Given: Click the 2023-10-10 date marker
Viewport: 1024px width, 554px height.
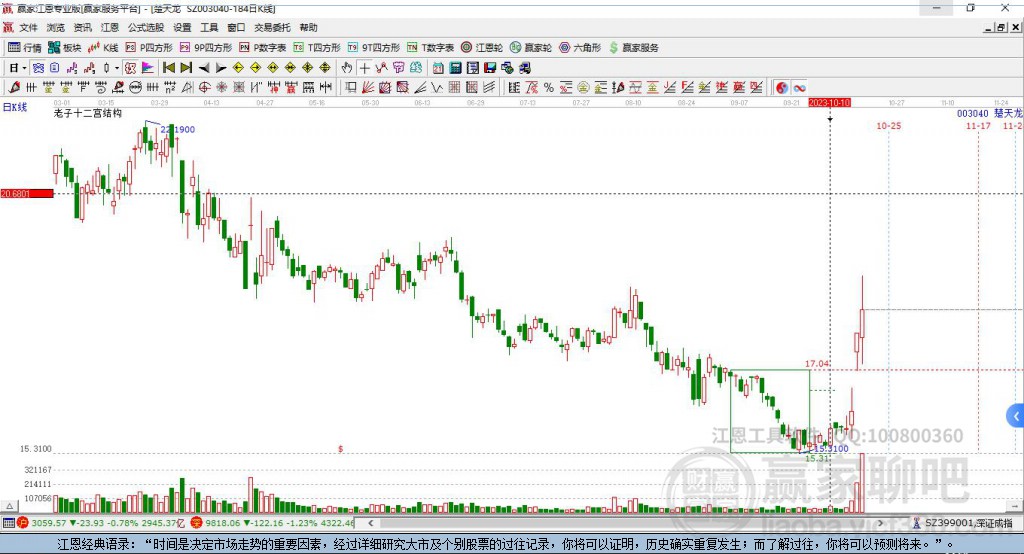Looking at the screenshot, I should click(829, 103).
